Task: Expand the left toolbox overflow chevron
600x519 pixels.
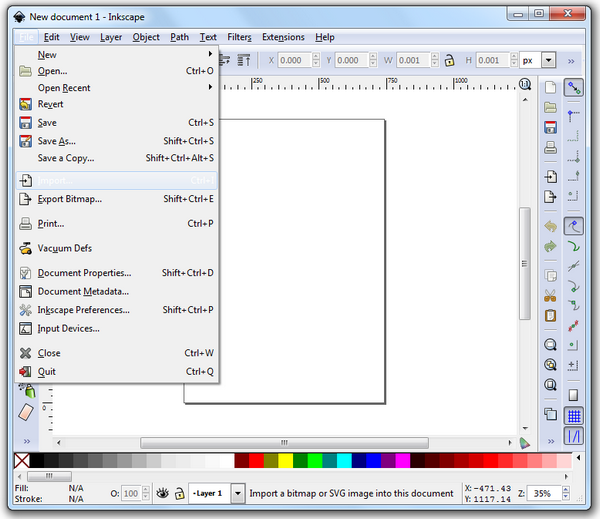Action: pyautogui.click(x=27, y=441)
